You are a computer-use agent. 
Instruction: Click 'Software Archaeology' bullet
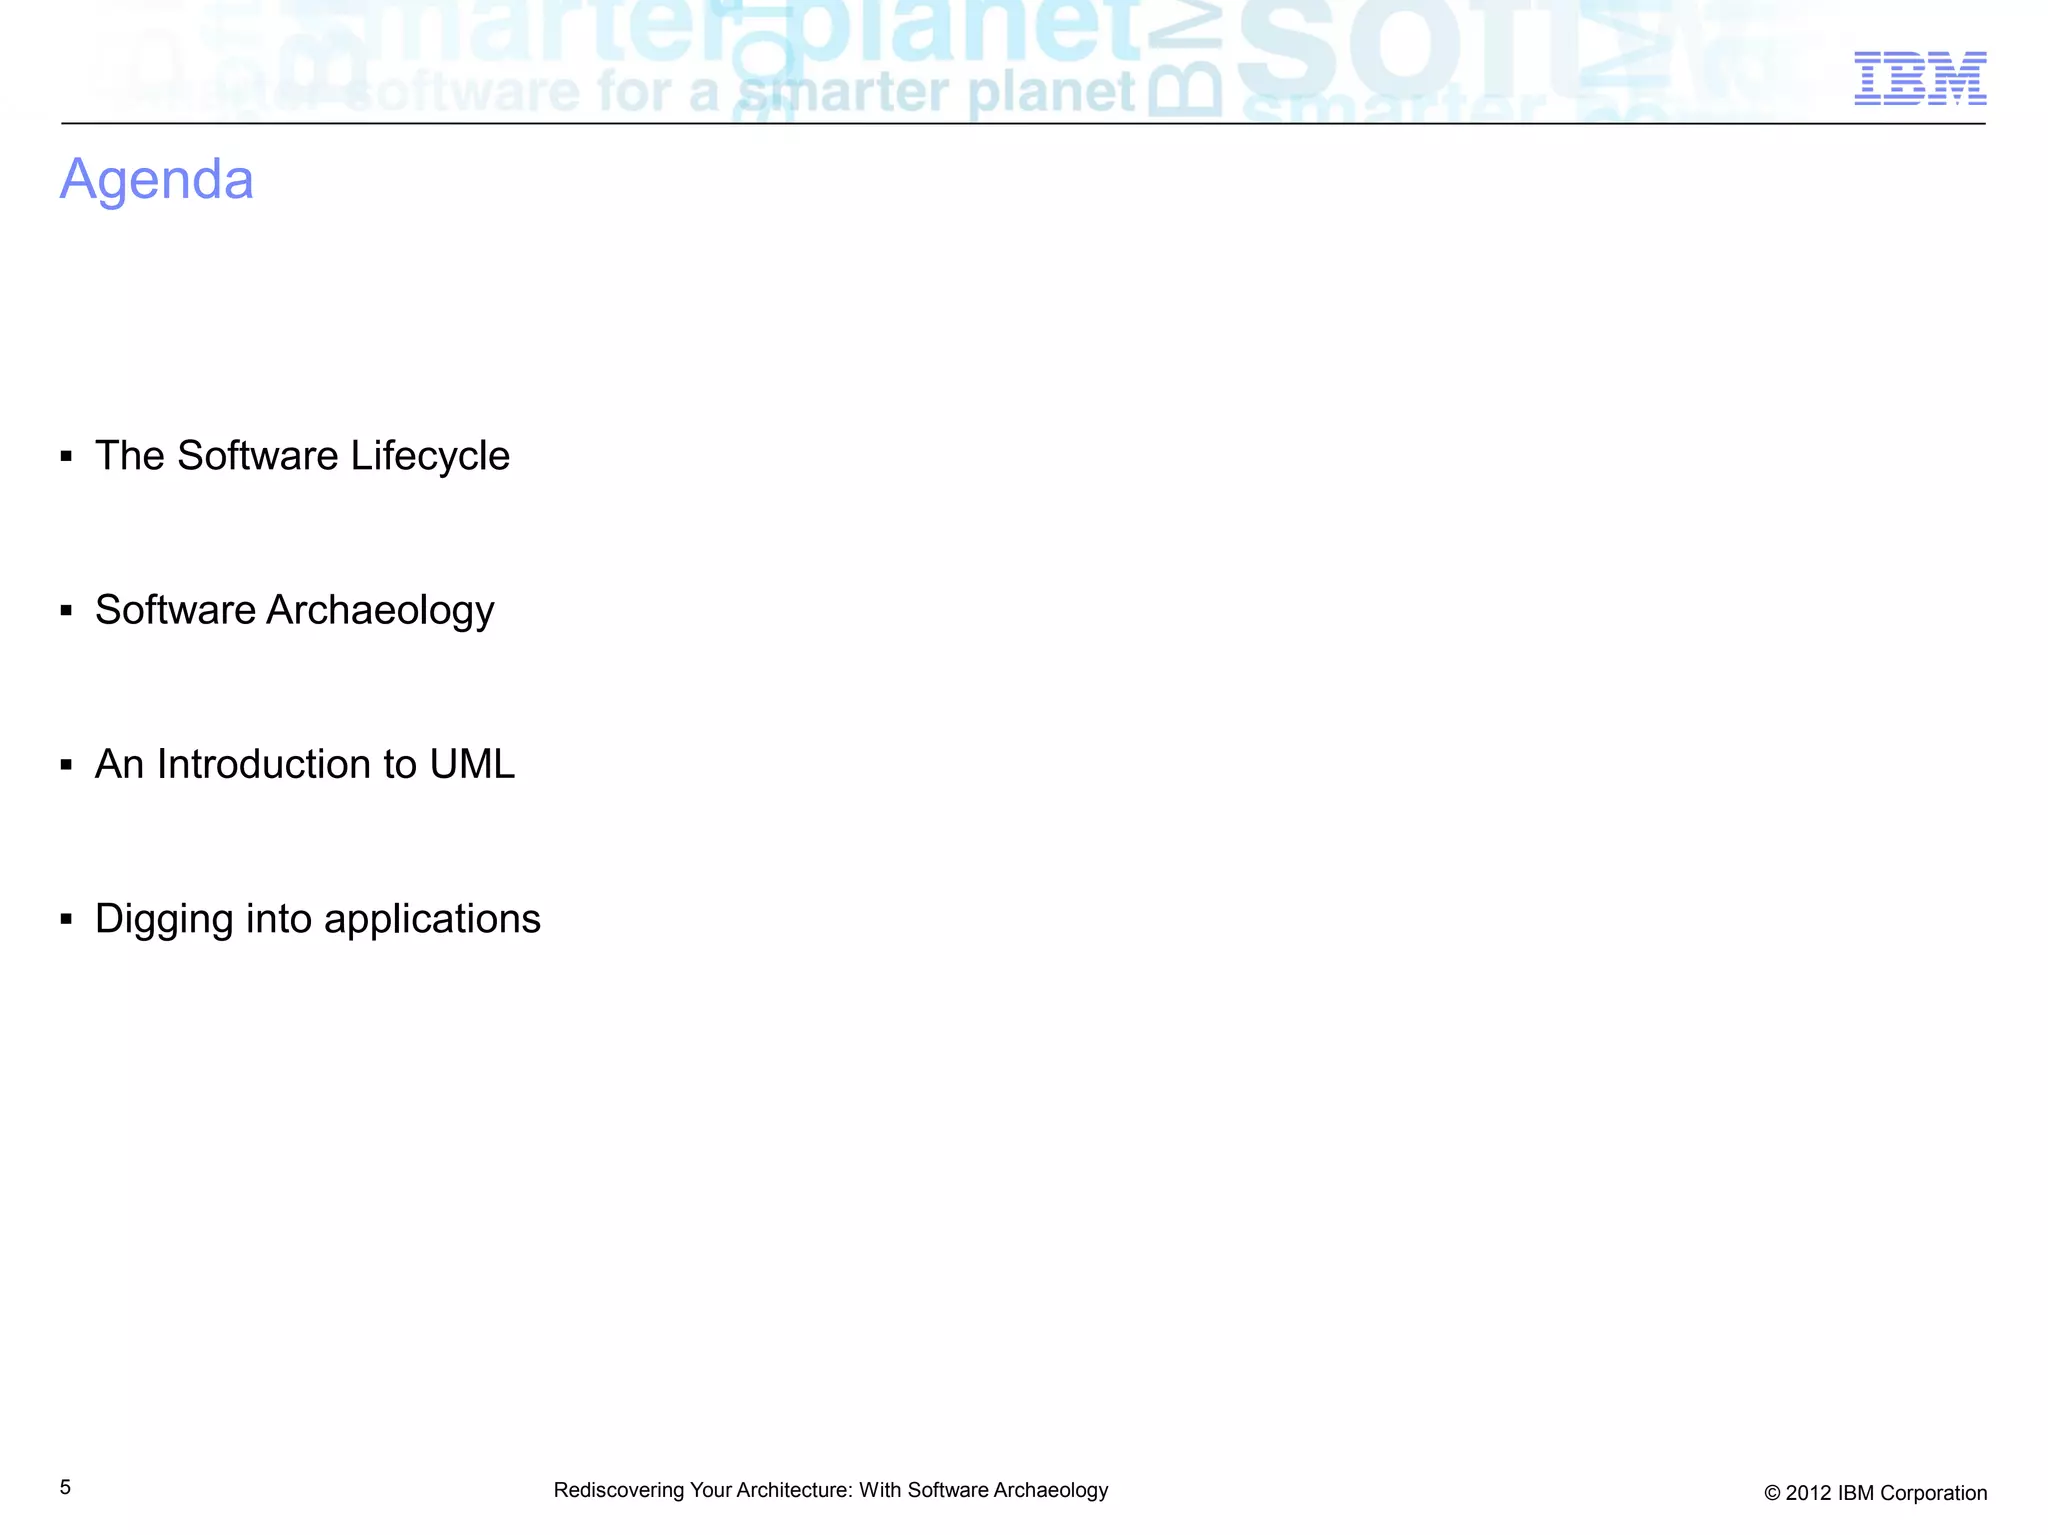point(295,611)
